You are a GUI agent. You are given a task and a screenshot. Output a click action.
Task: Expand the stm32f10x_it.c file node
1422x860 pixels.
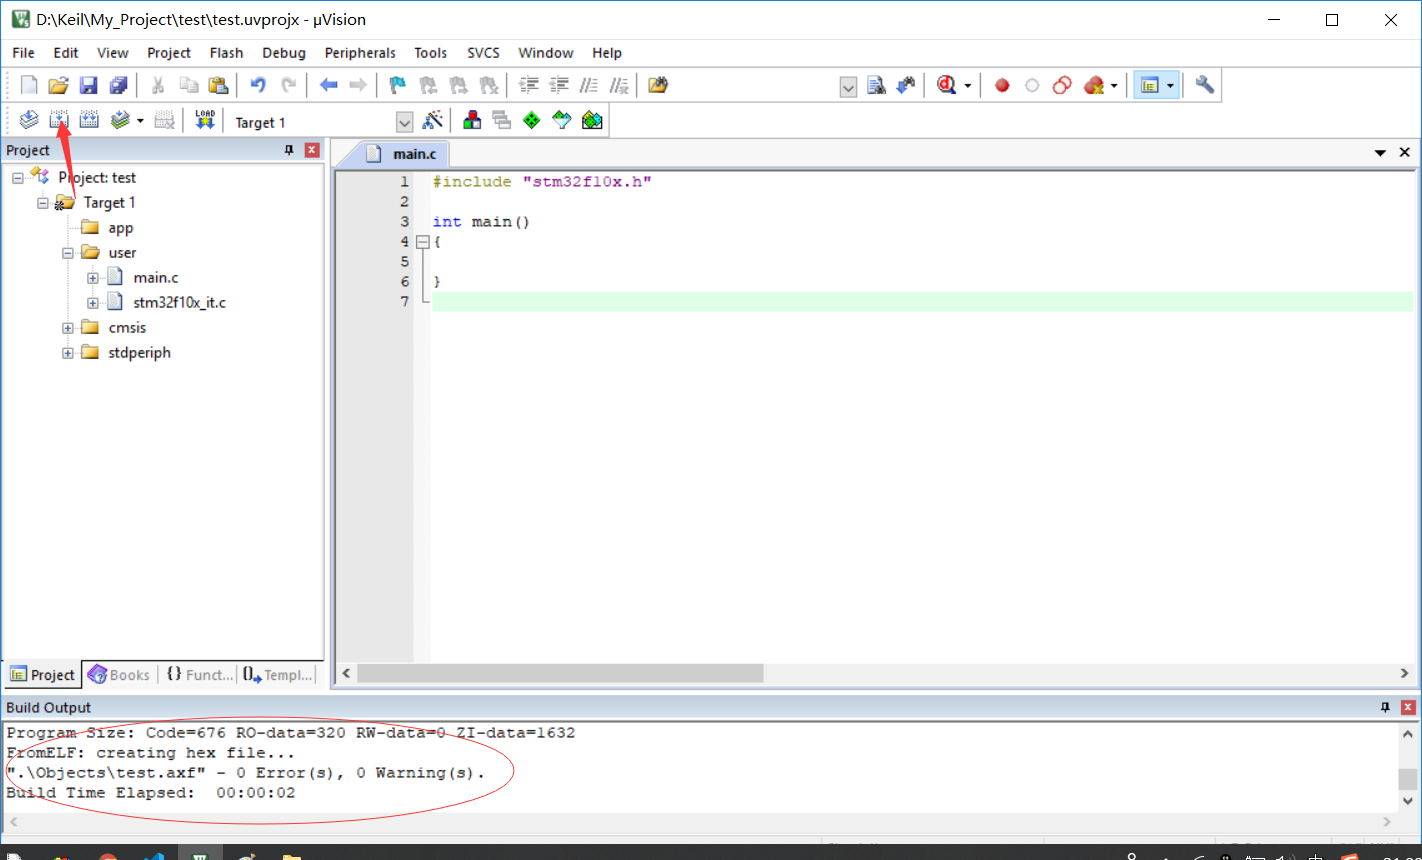[x=93, y=303]
